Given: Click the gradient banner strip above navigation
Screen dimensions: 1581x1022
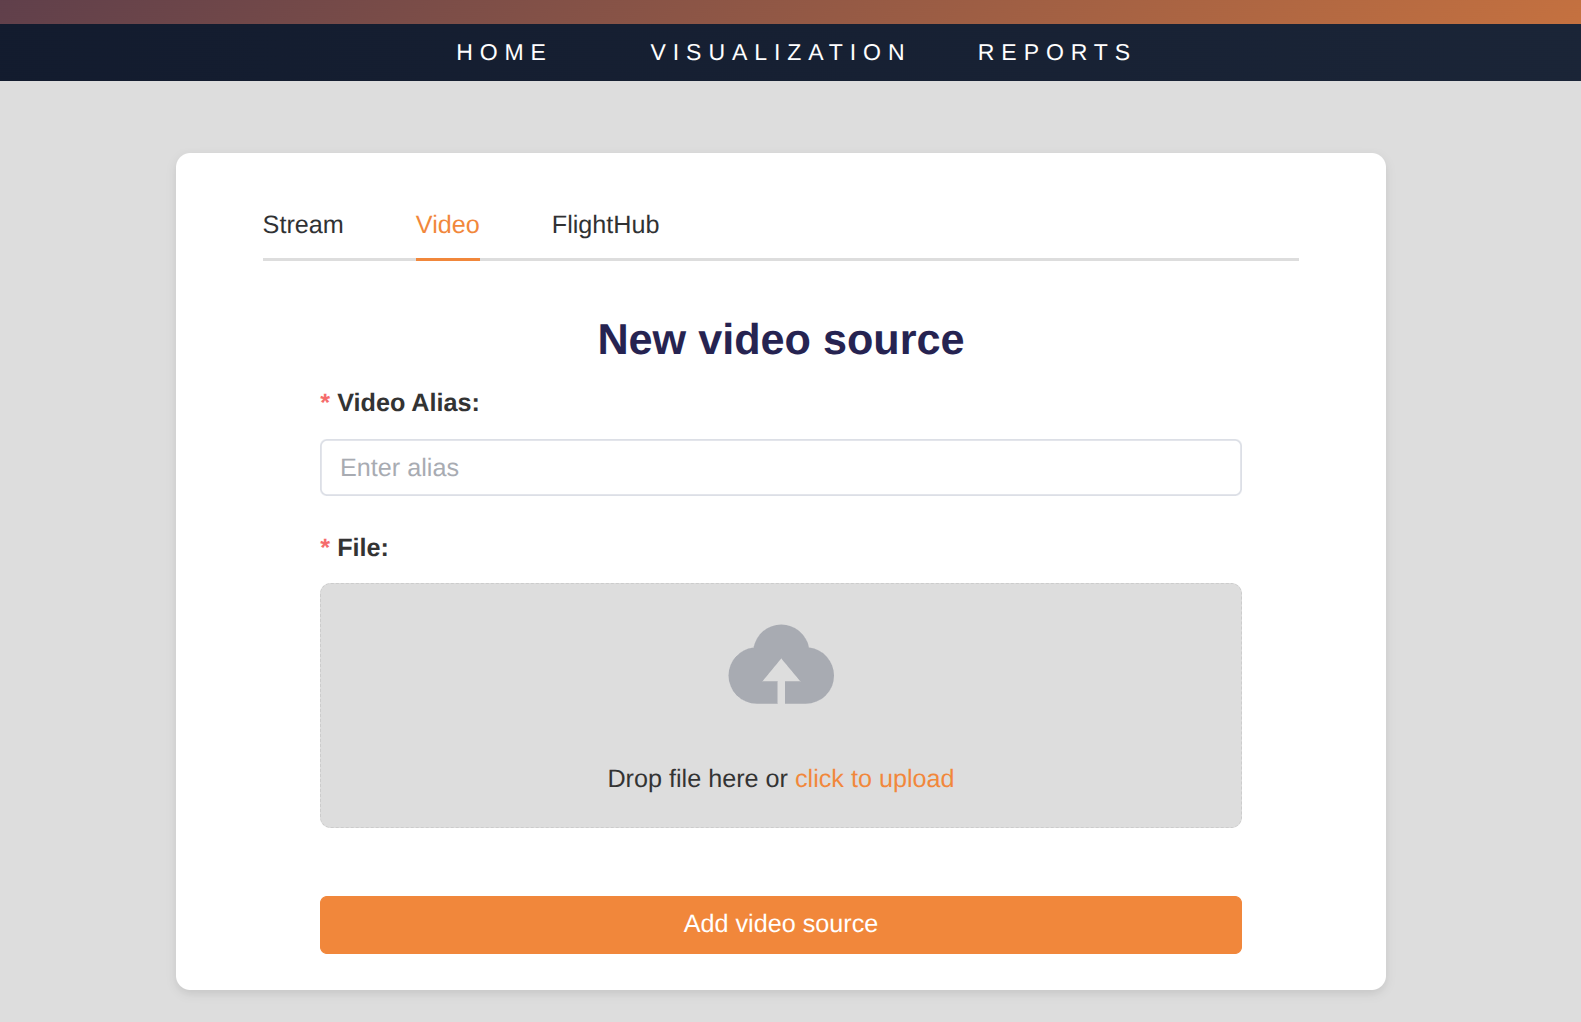Looking at the screenshot, I should (x=790, y=11).
